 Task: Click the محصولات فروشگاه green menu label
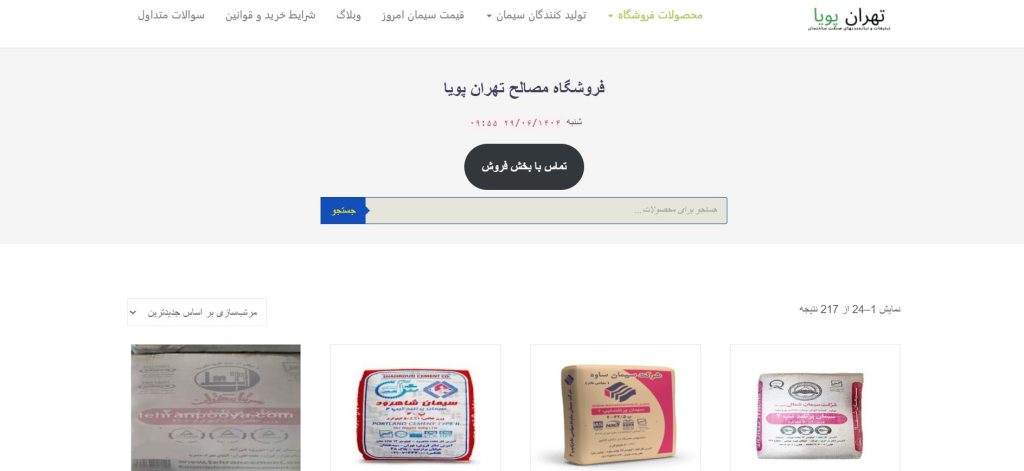click(660, 16)
